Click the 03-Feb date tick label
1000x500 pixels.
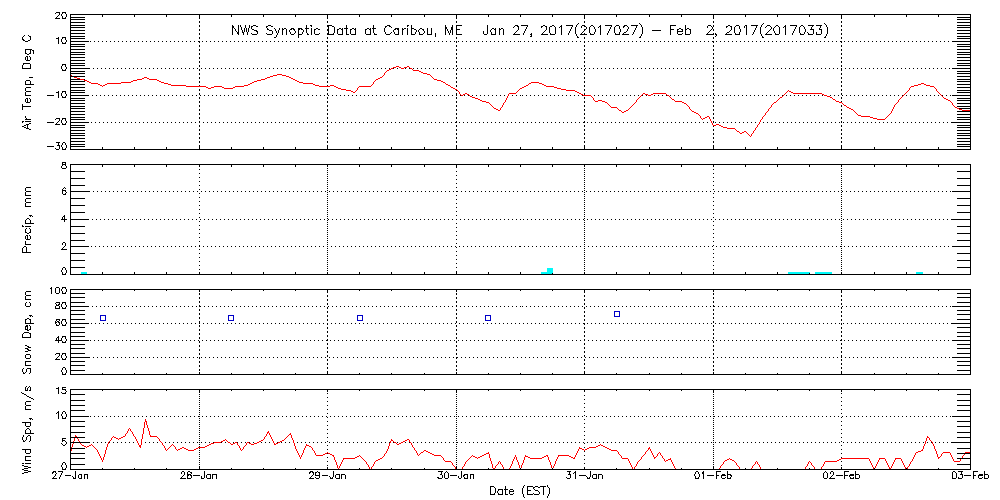(969, 477)
